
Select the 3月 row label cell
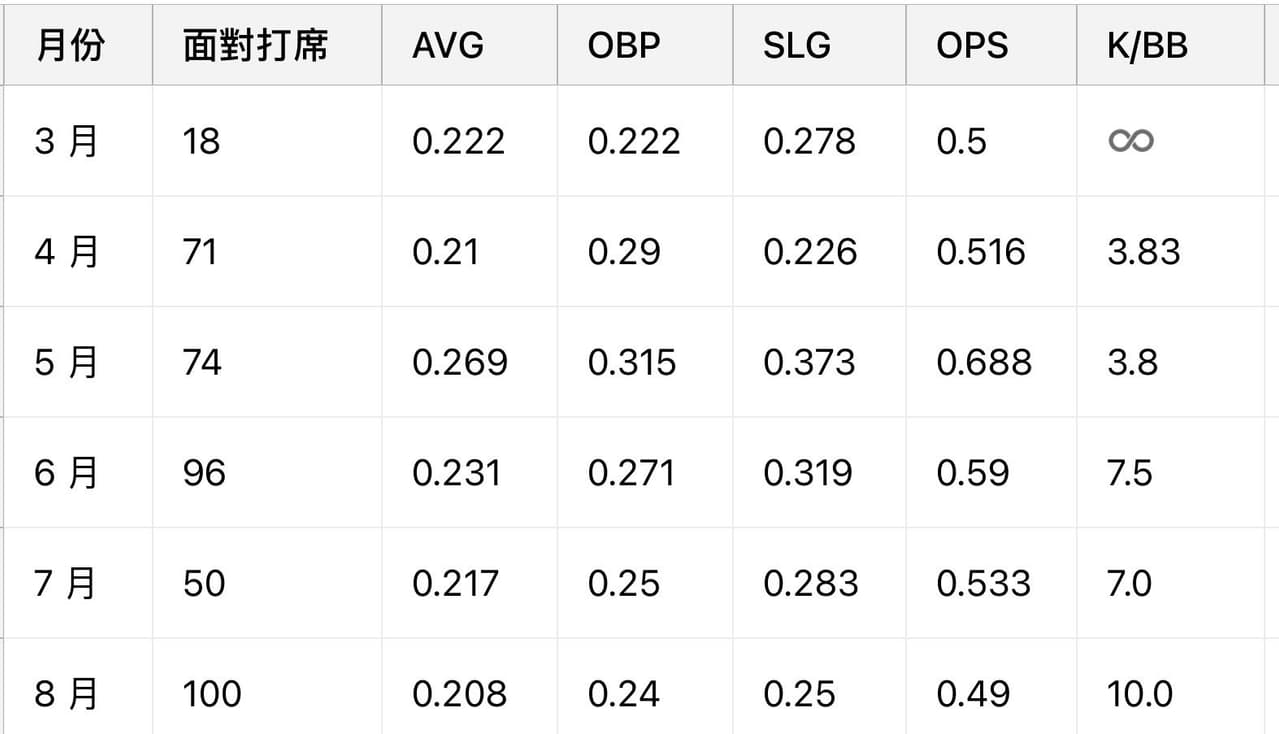(x=78, y=141)
